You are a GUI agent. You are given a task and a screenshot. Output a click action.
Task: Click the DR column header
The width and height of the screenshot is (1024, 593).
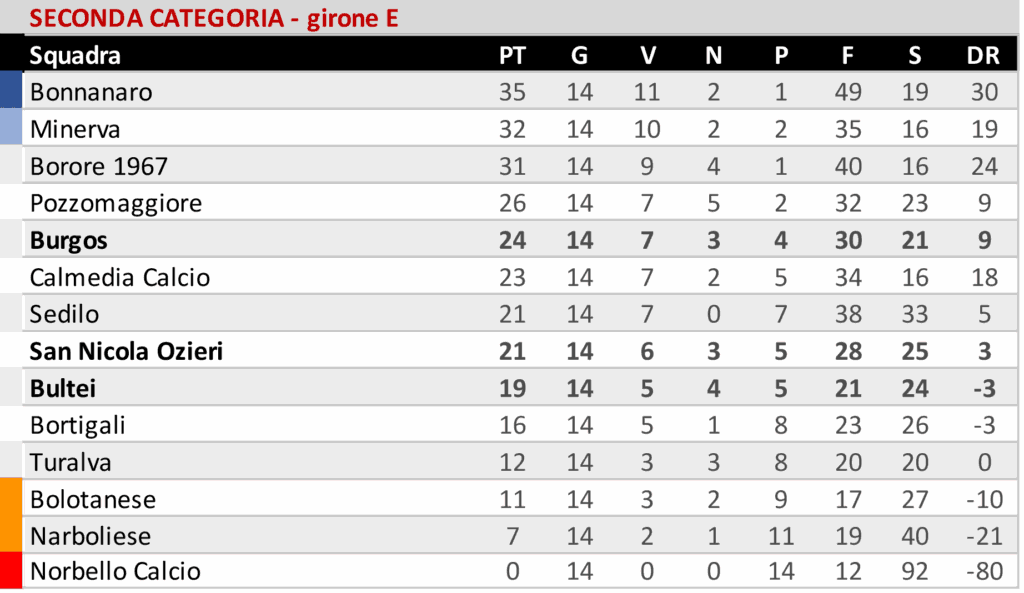(x=983, y=56)
